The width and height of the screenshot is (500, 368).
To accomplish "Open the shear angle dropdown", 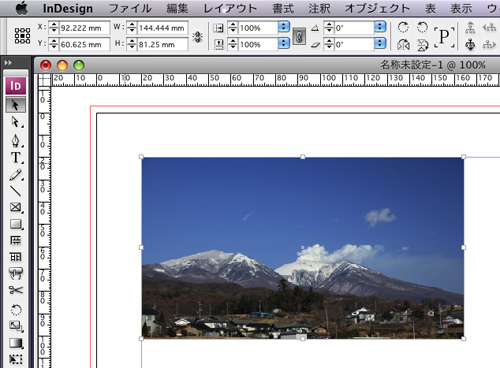I will pos(380,43).
